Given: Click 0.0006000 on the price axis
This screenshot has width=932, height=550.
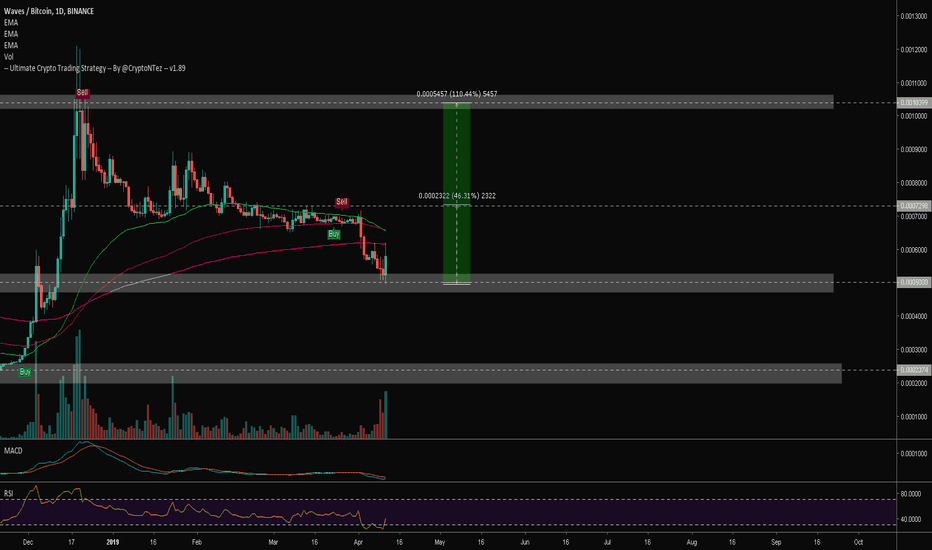Looking at the screenshot, I should click(914, 250).
